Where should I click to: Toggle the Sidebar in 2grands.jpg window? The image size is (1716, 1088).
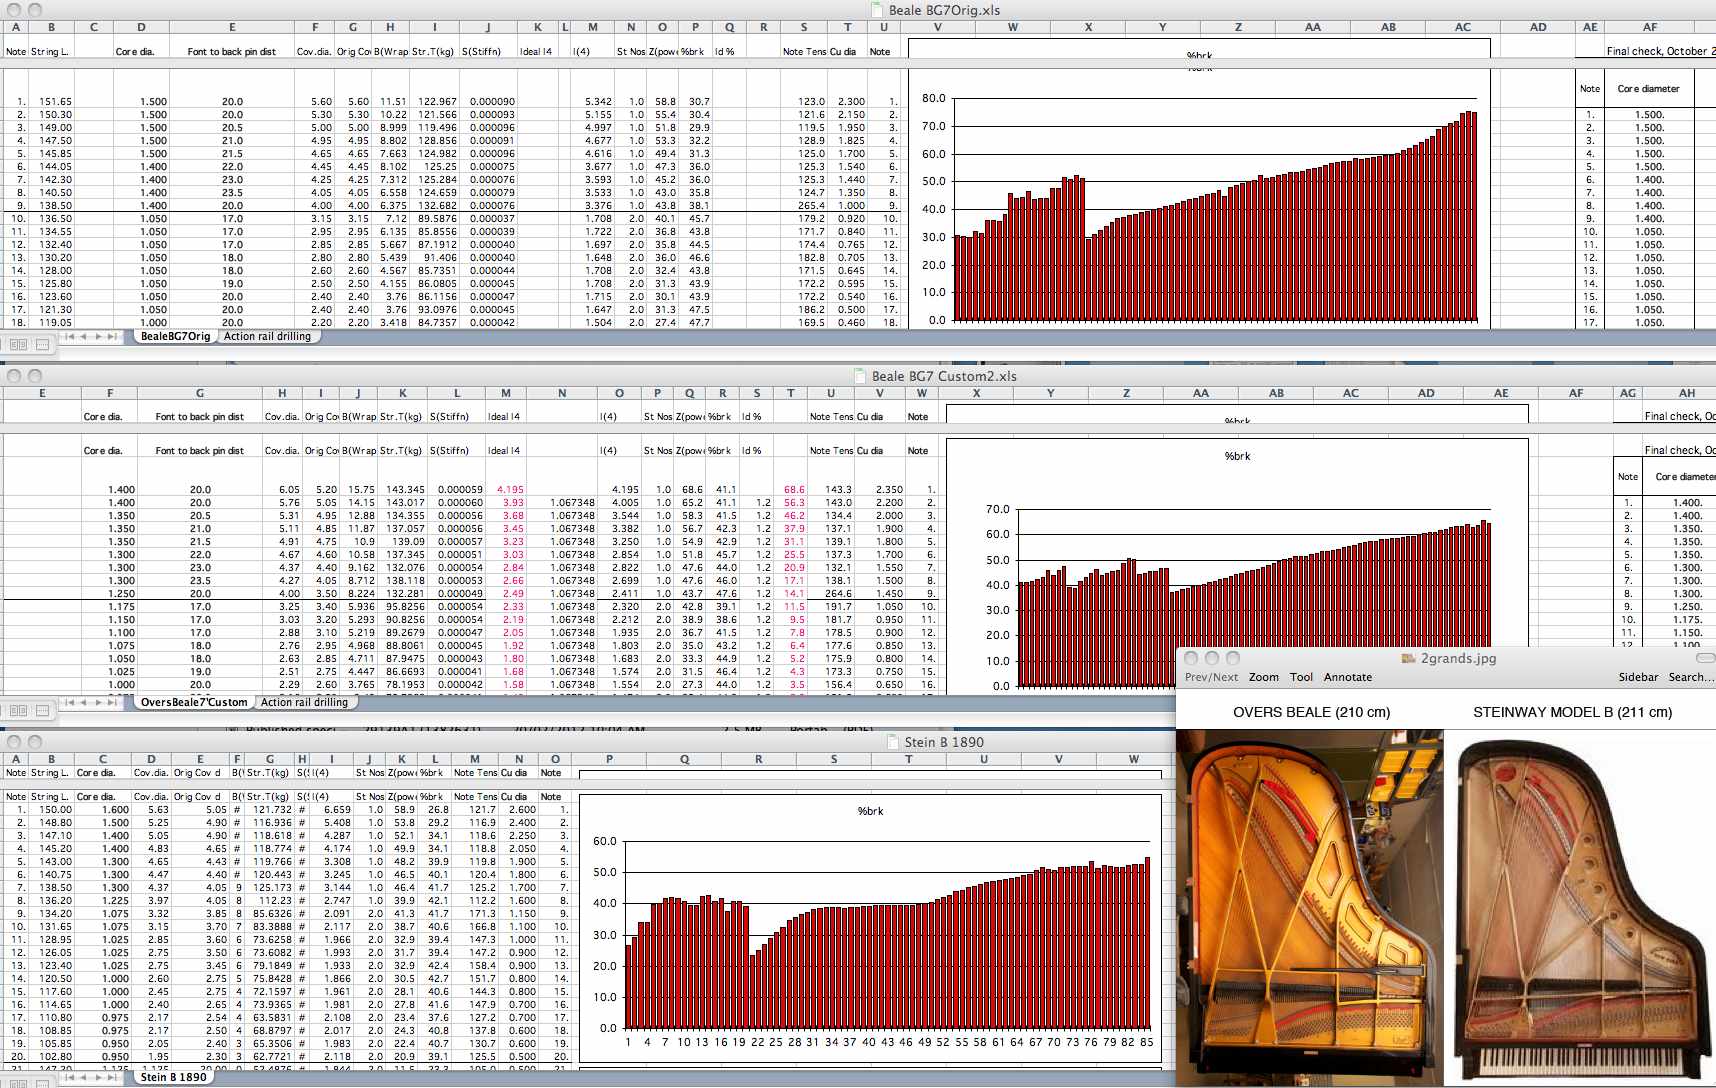click(x=1638, y=677)
